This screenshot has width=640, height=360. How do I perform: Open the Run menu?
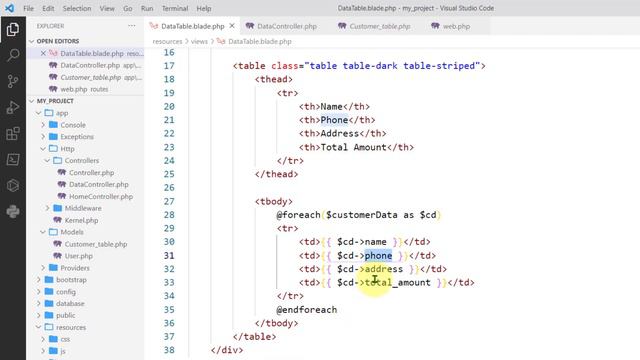[x=147, y=8]
